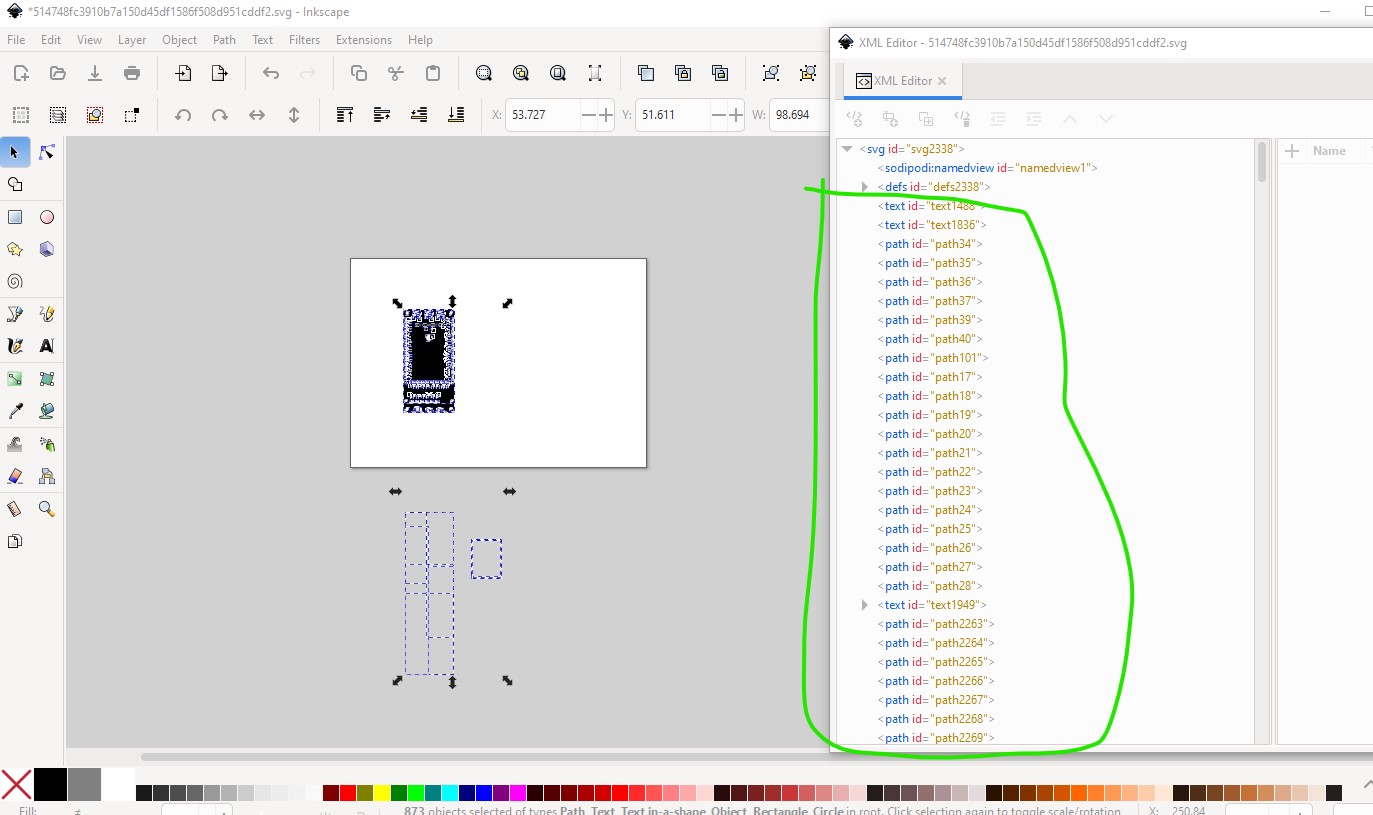Flip selection horizontally
Image resolution: width=1373 pixels, height=815 pixels.
click(x=257, y=115)
